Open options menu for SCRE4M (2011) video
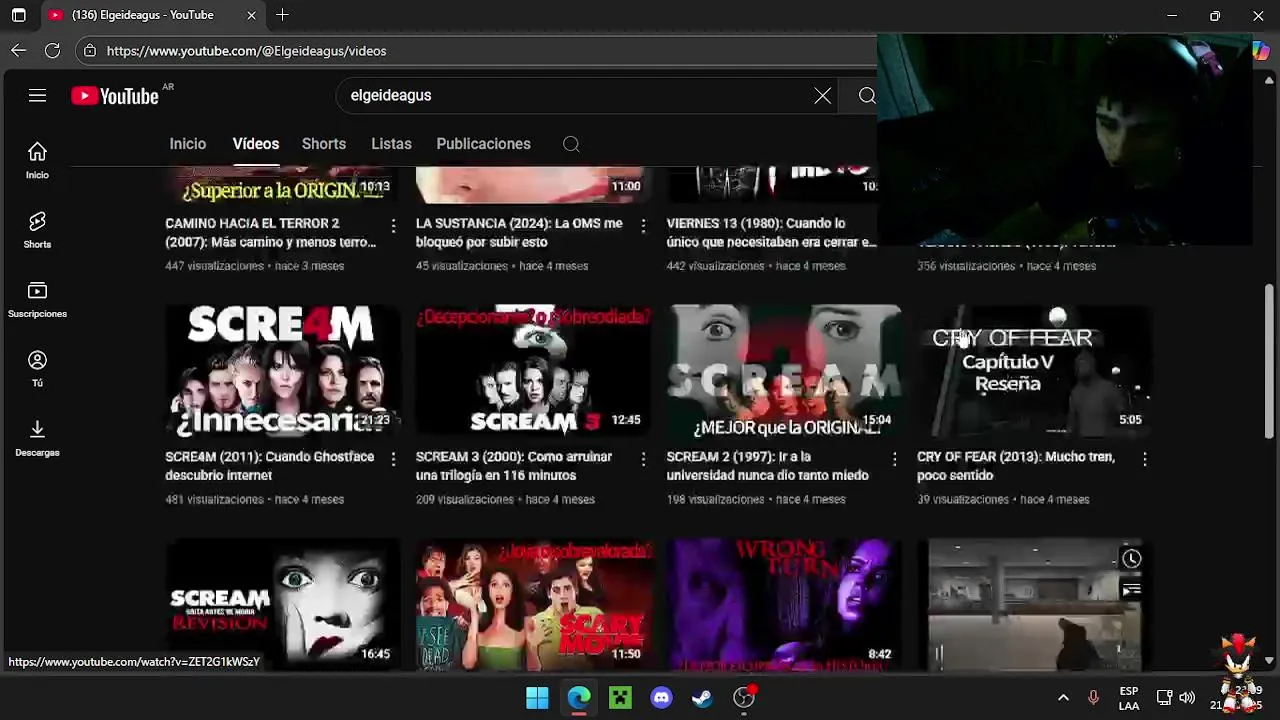Screen dimensions: 1280x720 pos(393,459)
